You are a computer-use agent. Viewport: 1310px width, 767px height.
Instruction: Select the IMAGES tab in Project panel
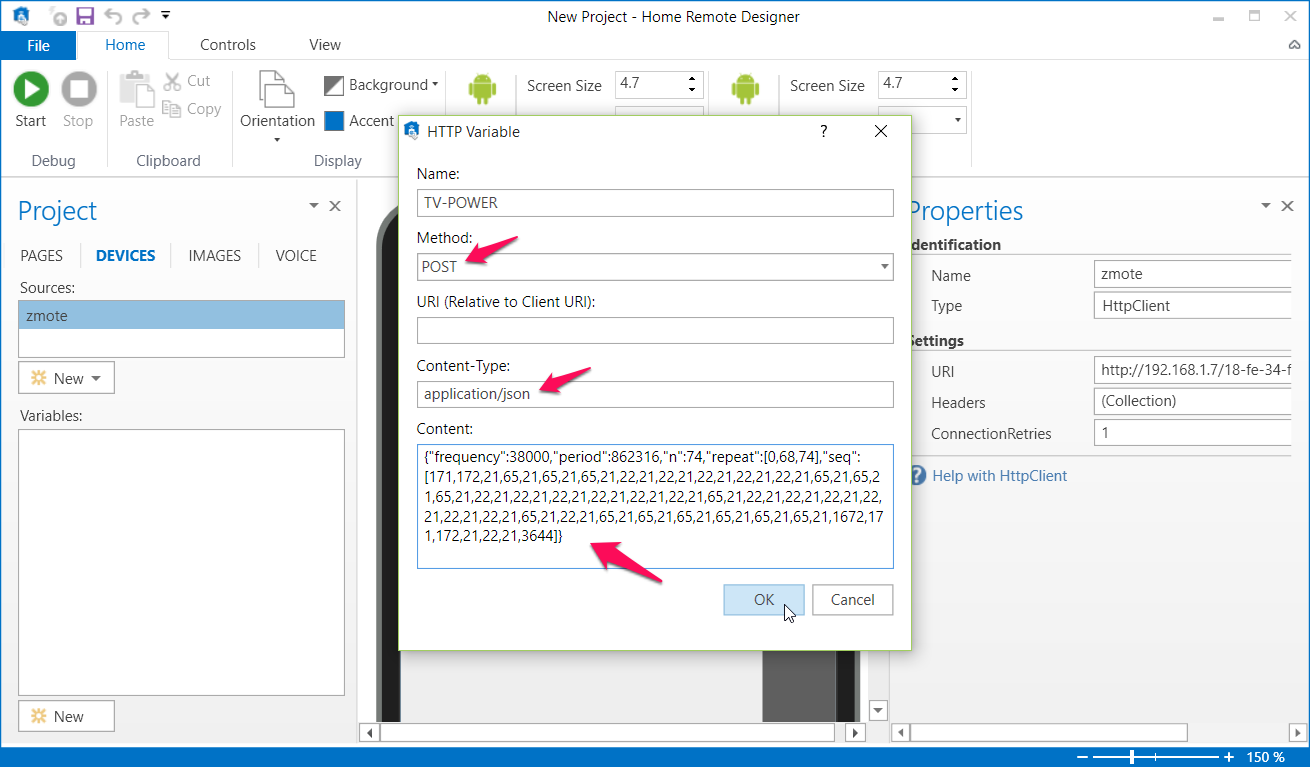pyautogui.click(x=214, y=255)
